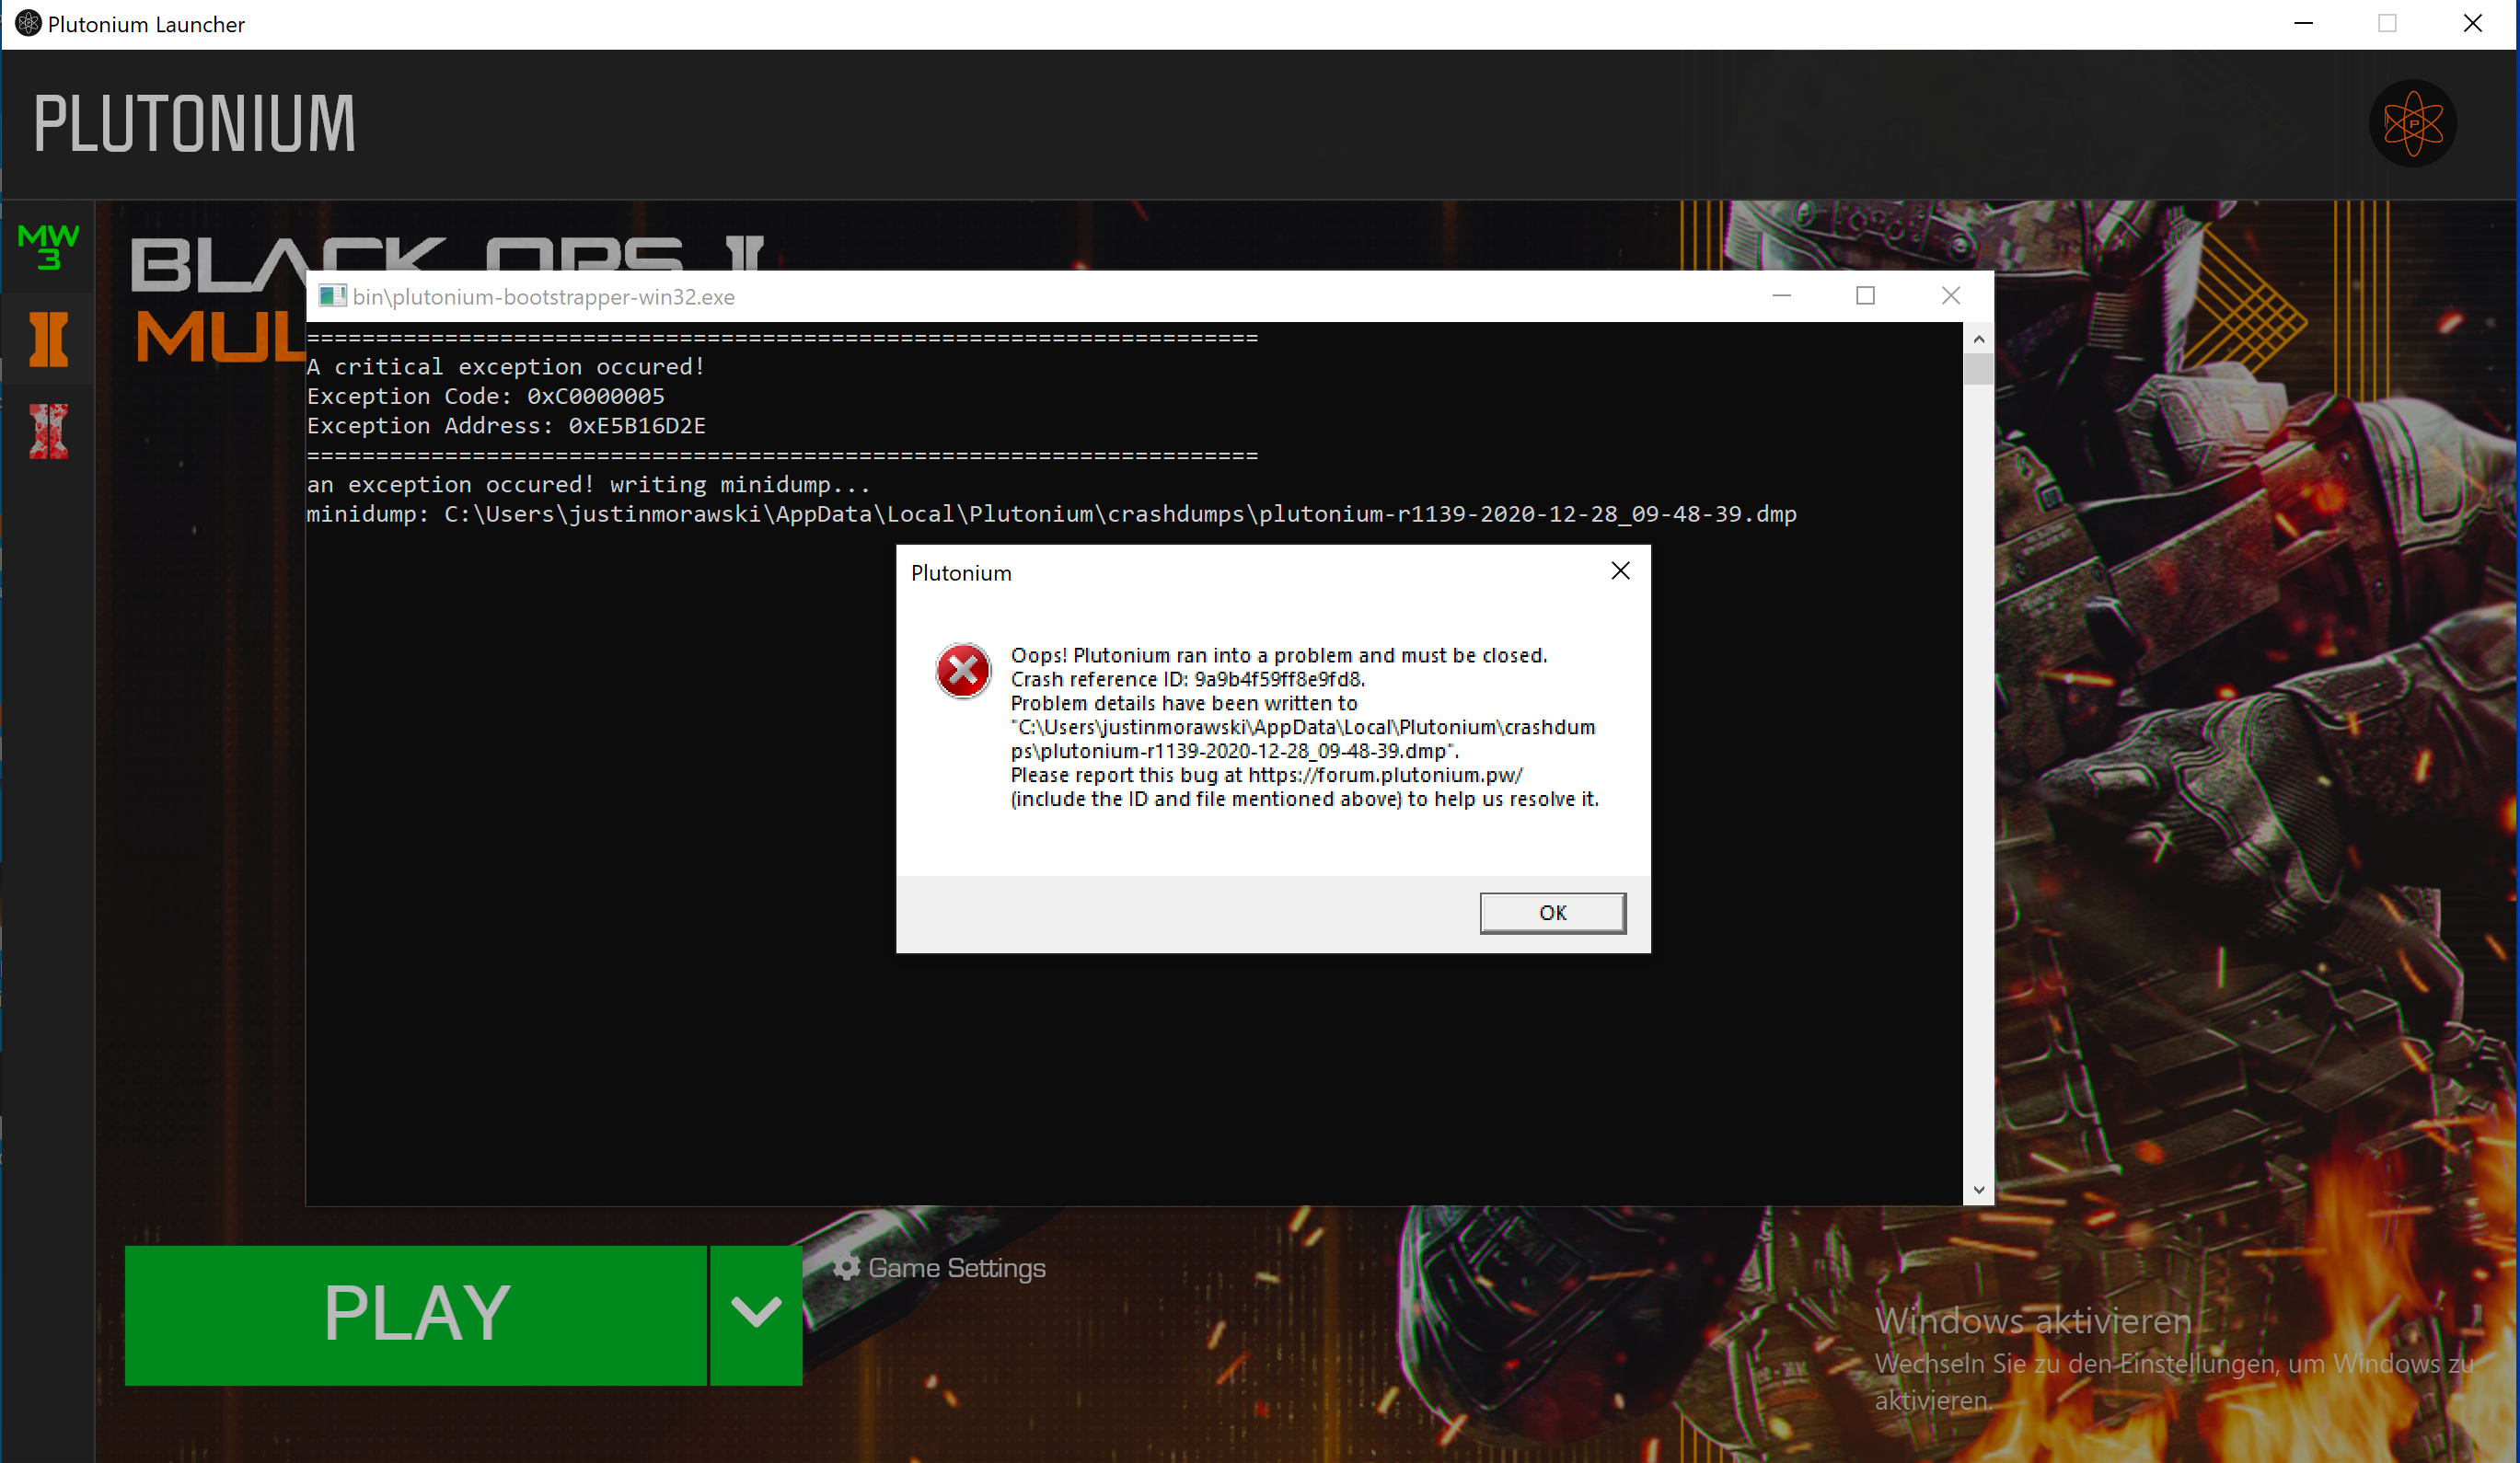Click the Plutonium Launcher title bar logo
The height and width of the screenshot is (1463, 2520).
click(28, 23)
